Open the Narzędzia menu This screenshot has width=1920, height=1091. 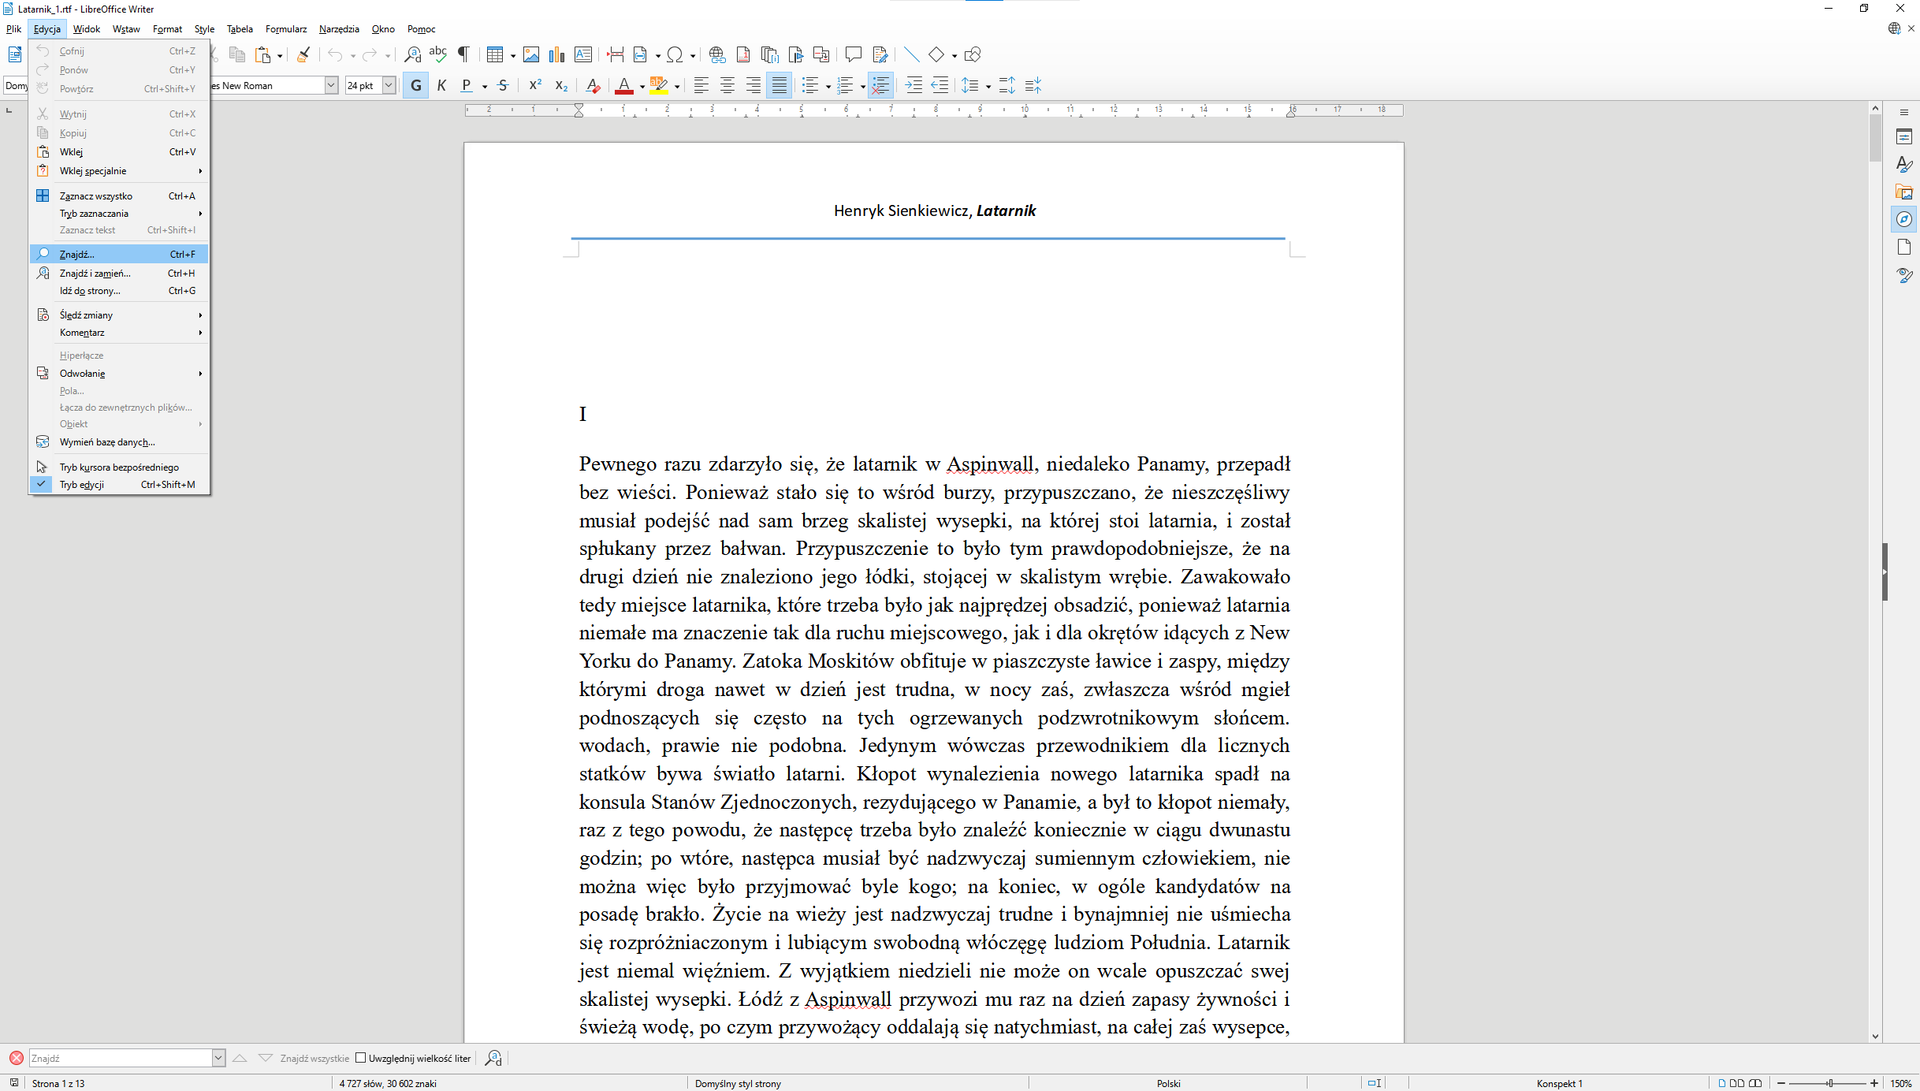[x=339, y=29]
